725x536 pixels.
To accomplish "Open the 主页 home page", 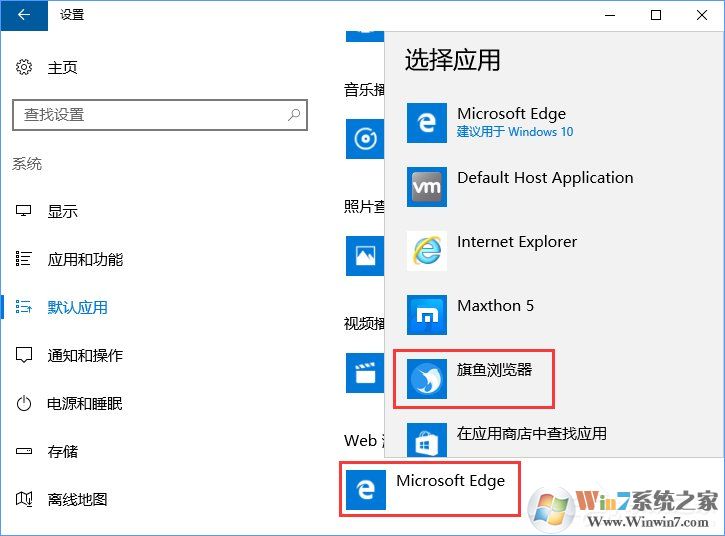I will click(62, 68).
